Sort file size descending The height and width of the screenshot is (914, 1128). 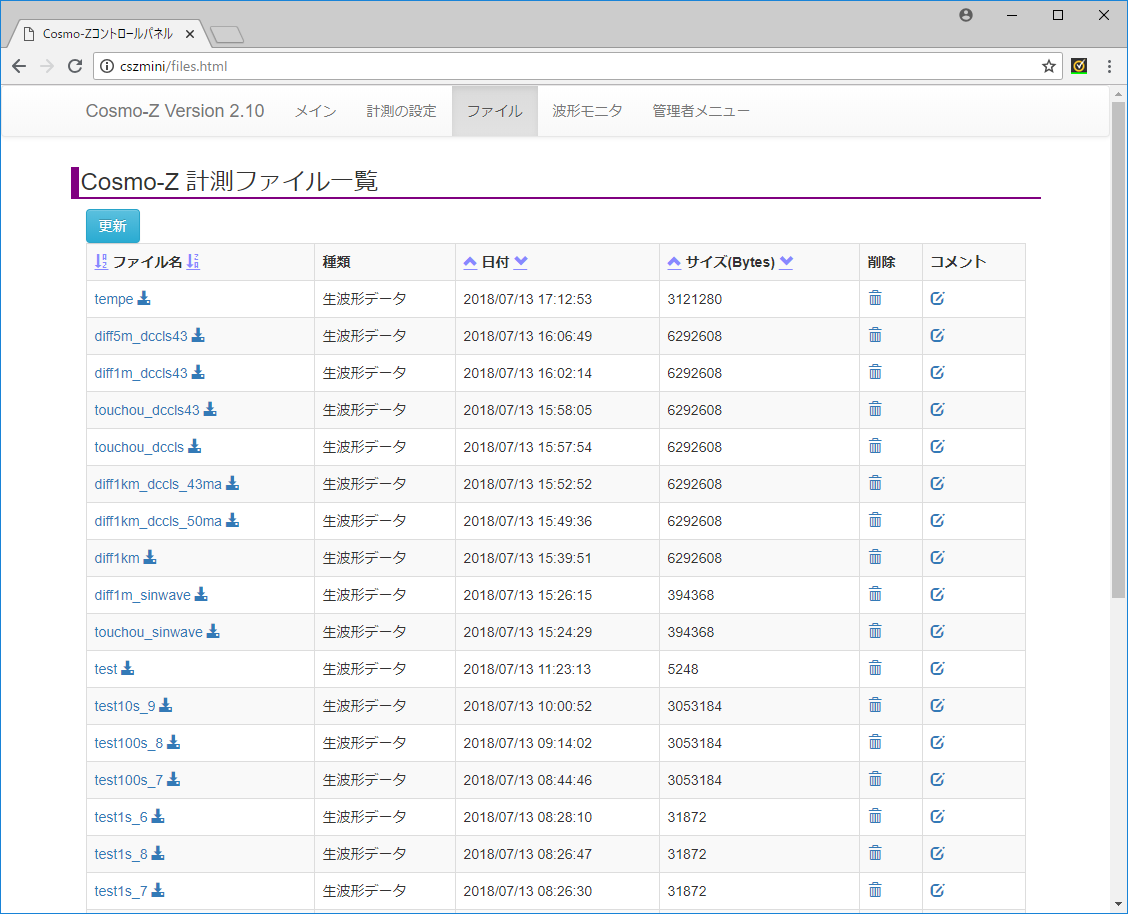[787, 262]
